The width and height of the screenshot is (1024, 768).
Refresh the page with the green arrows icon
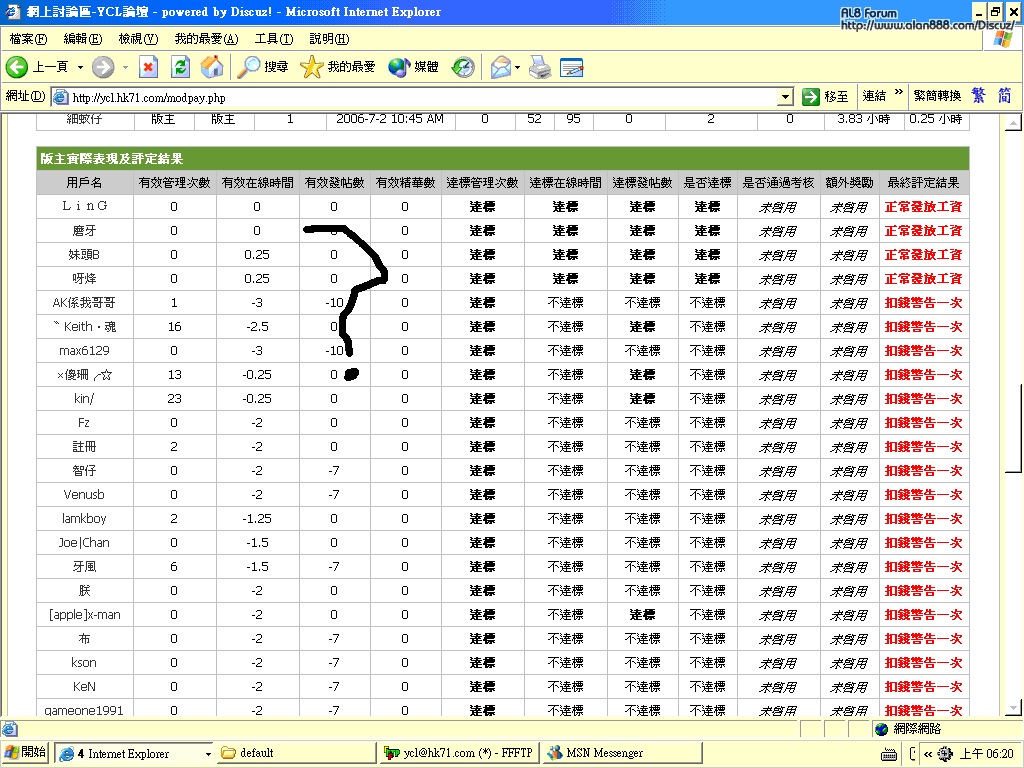coord(180,67)
